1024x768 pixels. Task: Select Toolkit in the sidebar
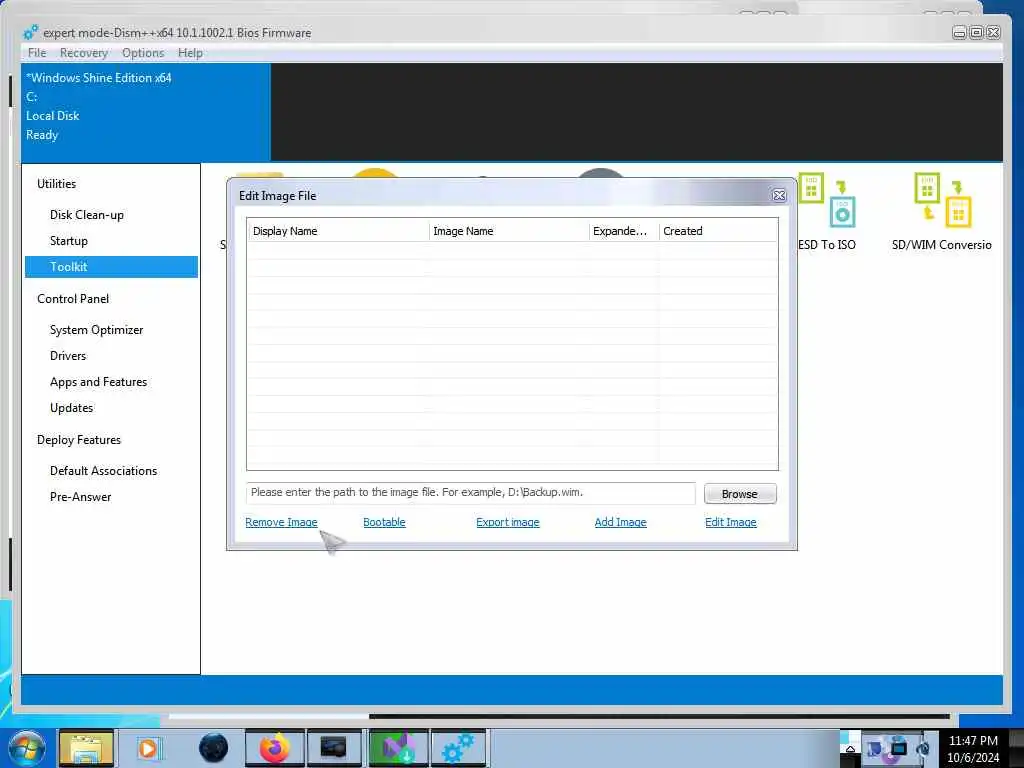pyautogui.click(x=111, y=266)
